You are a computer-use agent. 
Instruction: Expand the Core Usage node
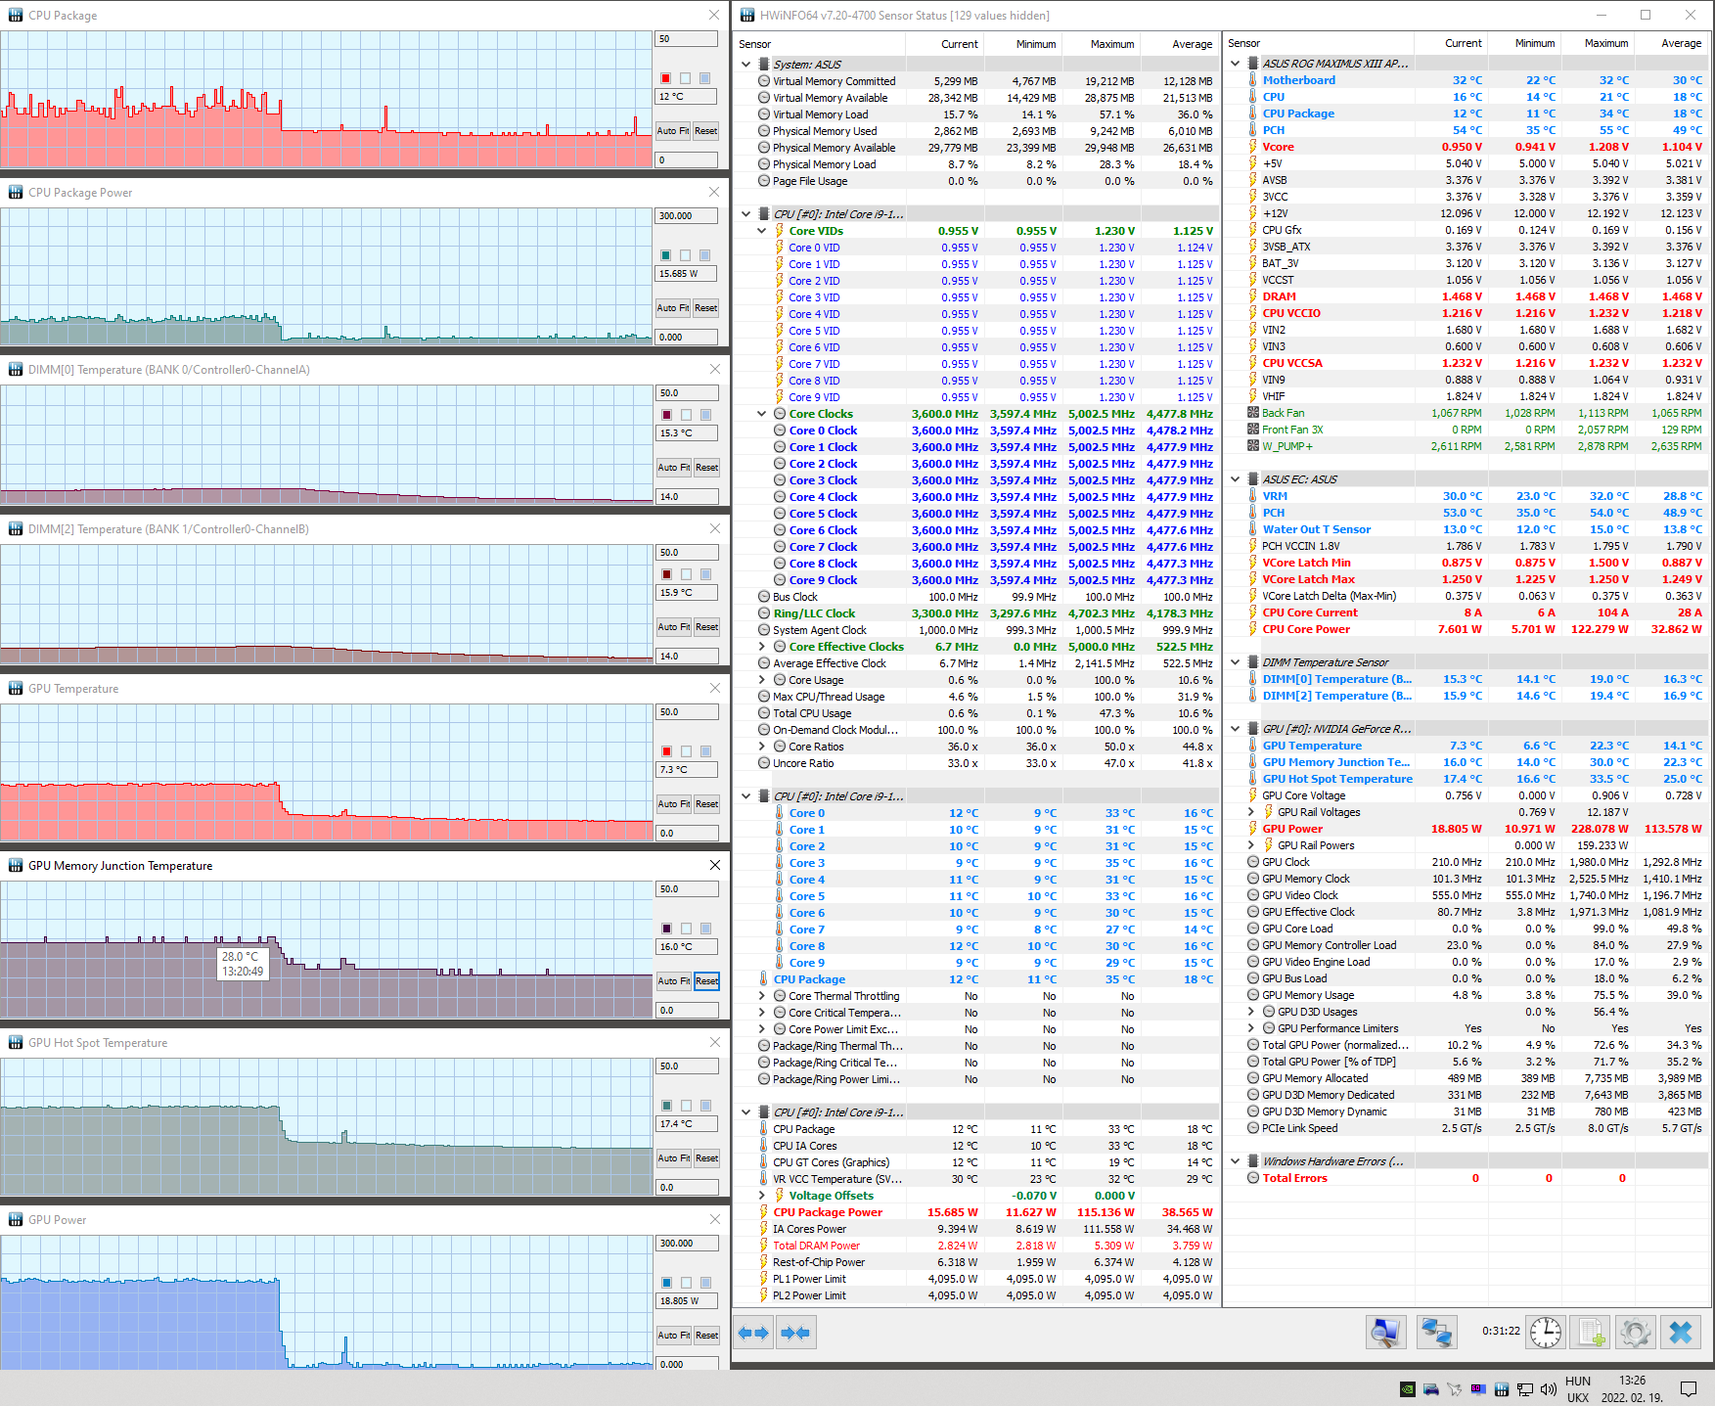click(762, 680)
